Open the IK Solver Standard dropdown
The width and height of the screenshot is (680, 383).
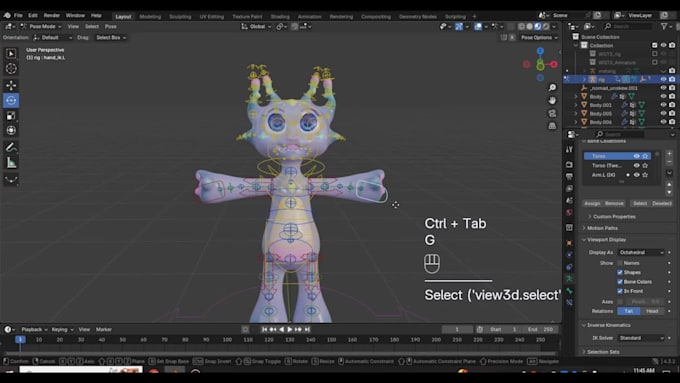click(x=641, y=338)
